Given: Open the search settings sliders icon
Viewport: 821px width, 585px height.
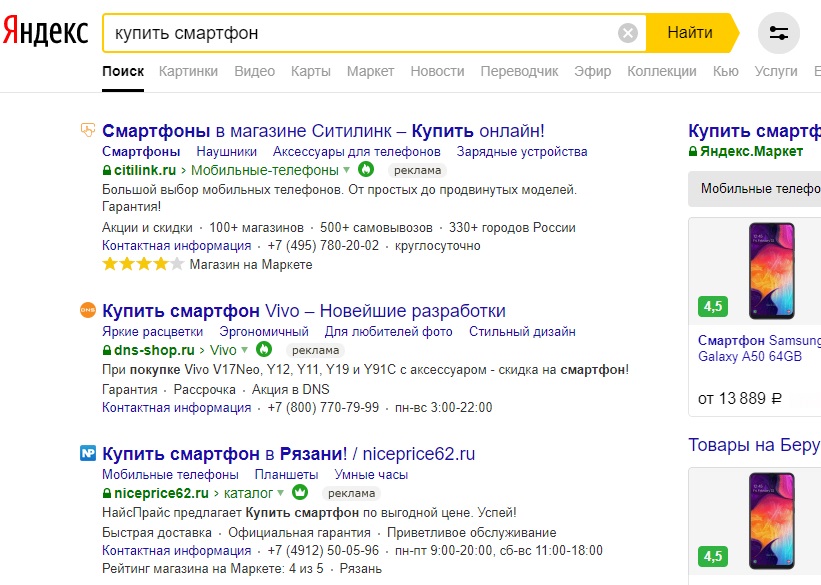Looking at the screenshot, I should [779, 33].
